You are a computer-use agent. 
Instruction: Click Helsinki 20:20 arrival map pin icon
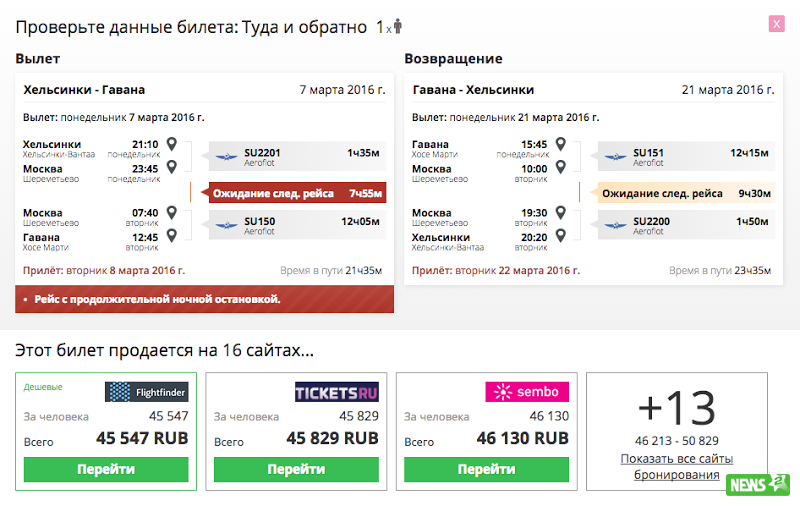point(561,235)
